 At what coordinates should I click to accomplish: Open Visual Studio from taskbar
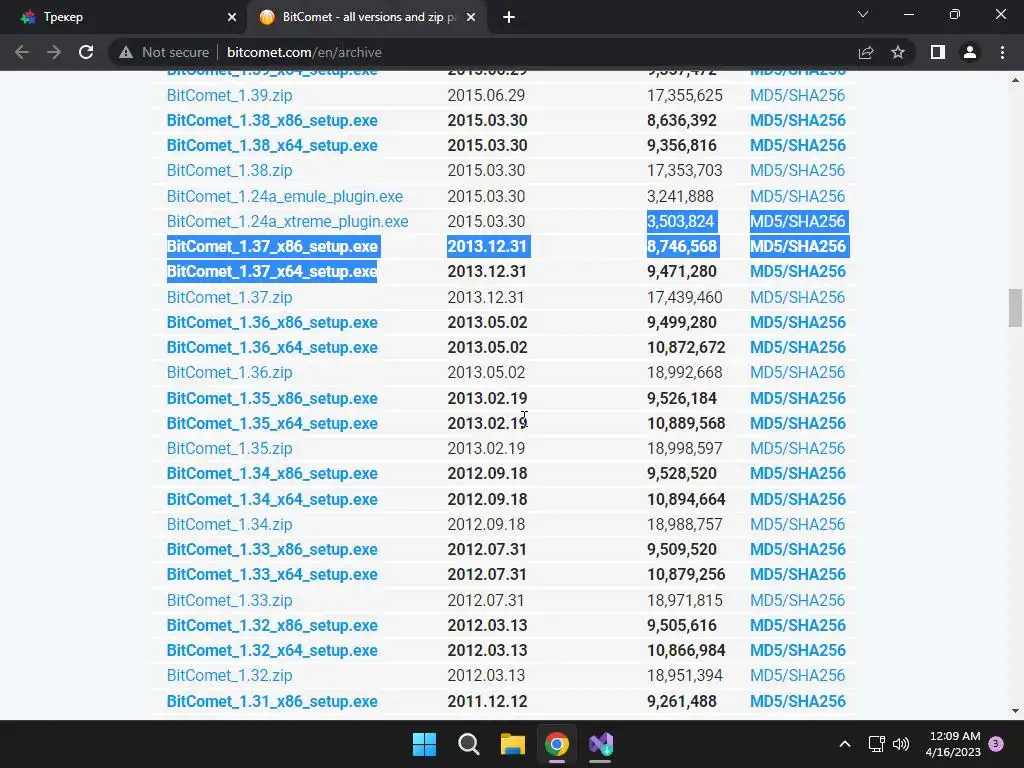(601, 744)
